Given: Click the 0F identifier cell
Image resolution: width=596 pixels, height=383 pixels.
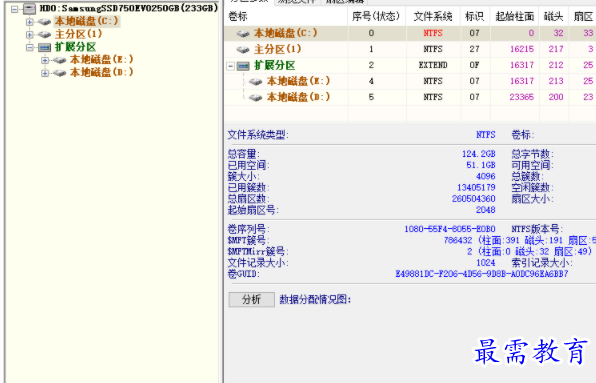Looking at the screenshot, I should pos(474,65).
